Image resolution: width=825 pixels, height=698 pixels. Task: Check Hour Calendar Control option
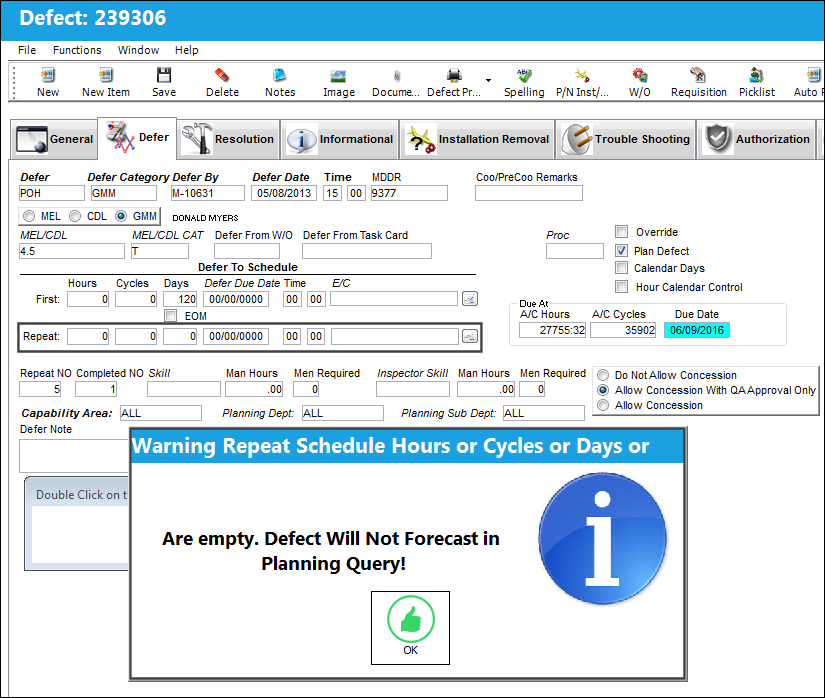tap(621, 287)
